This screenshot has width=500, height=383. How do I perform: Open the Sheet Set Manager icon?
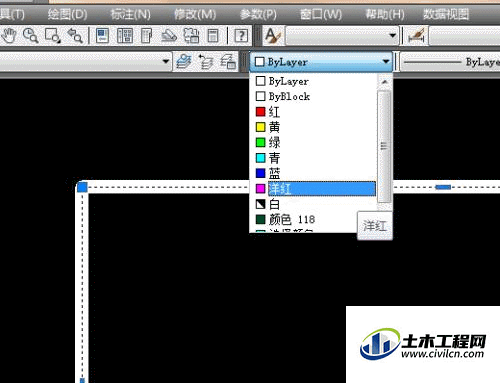click(x=169, y=35)
